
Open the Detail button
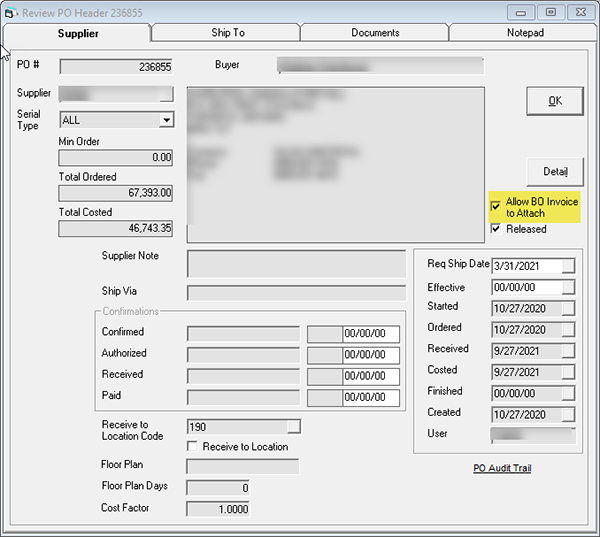(555, 171)
